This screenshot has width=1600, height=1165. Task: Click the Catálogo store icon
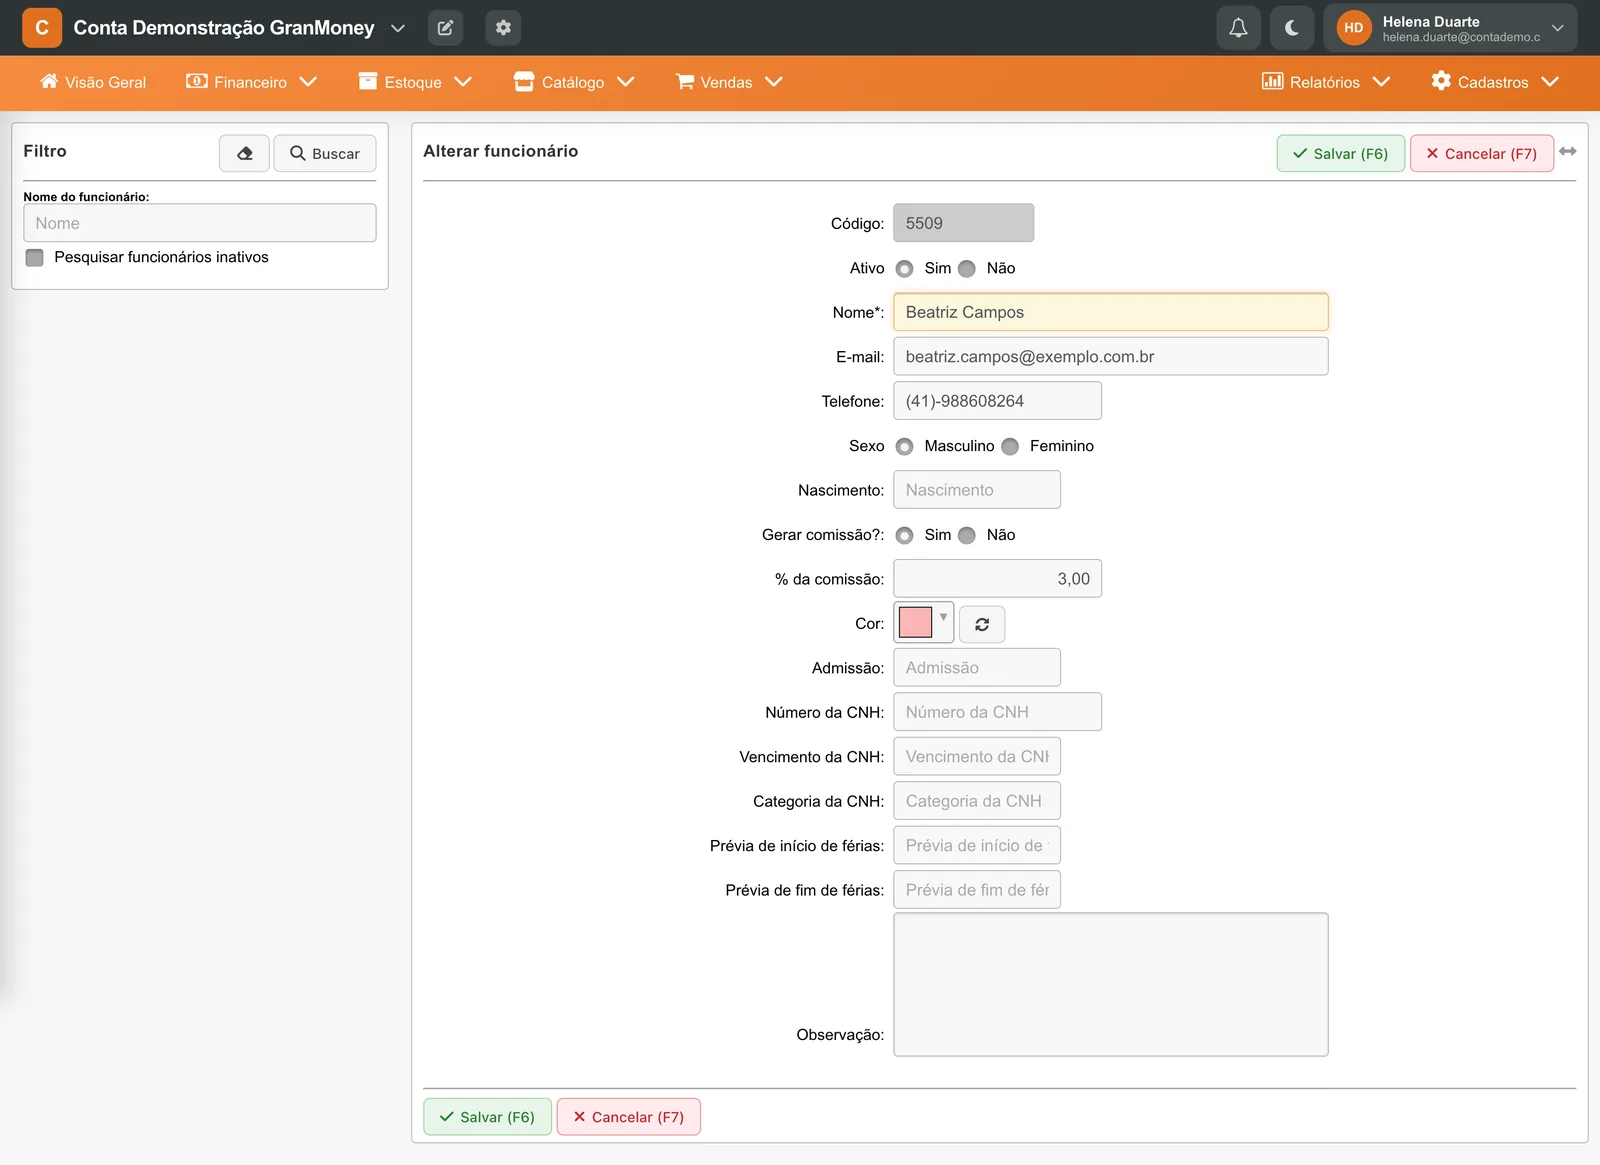click(x=524, y=81)
